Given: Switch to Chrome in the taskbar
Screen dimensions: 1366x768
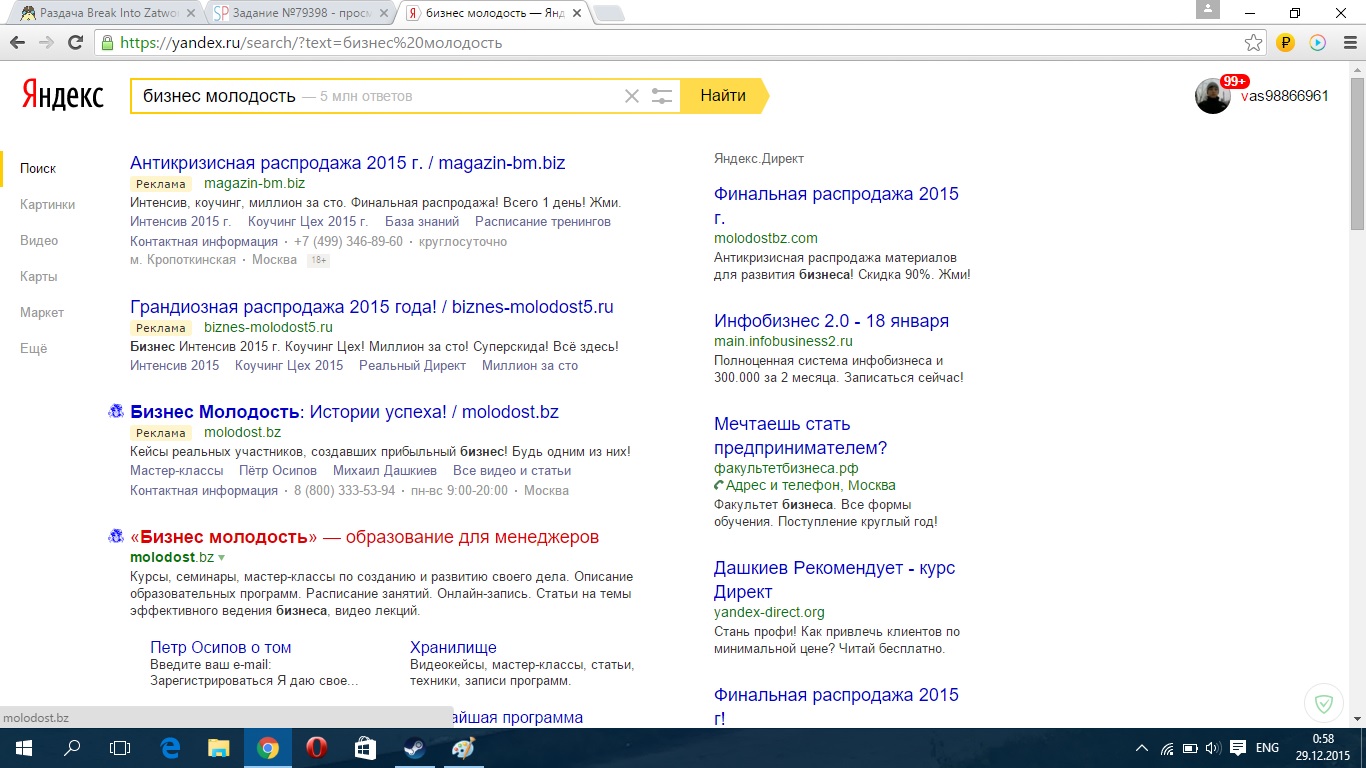Looking at the screenshot, I should [x=267, y=748].
